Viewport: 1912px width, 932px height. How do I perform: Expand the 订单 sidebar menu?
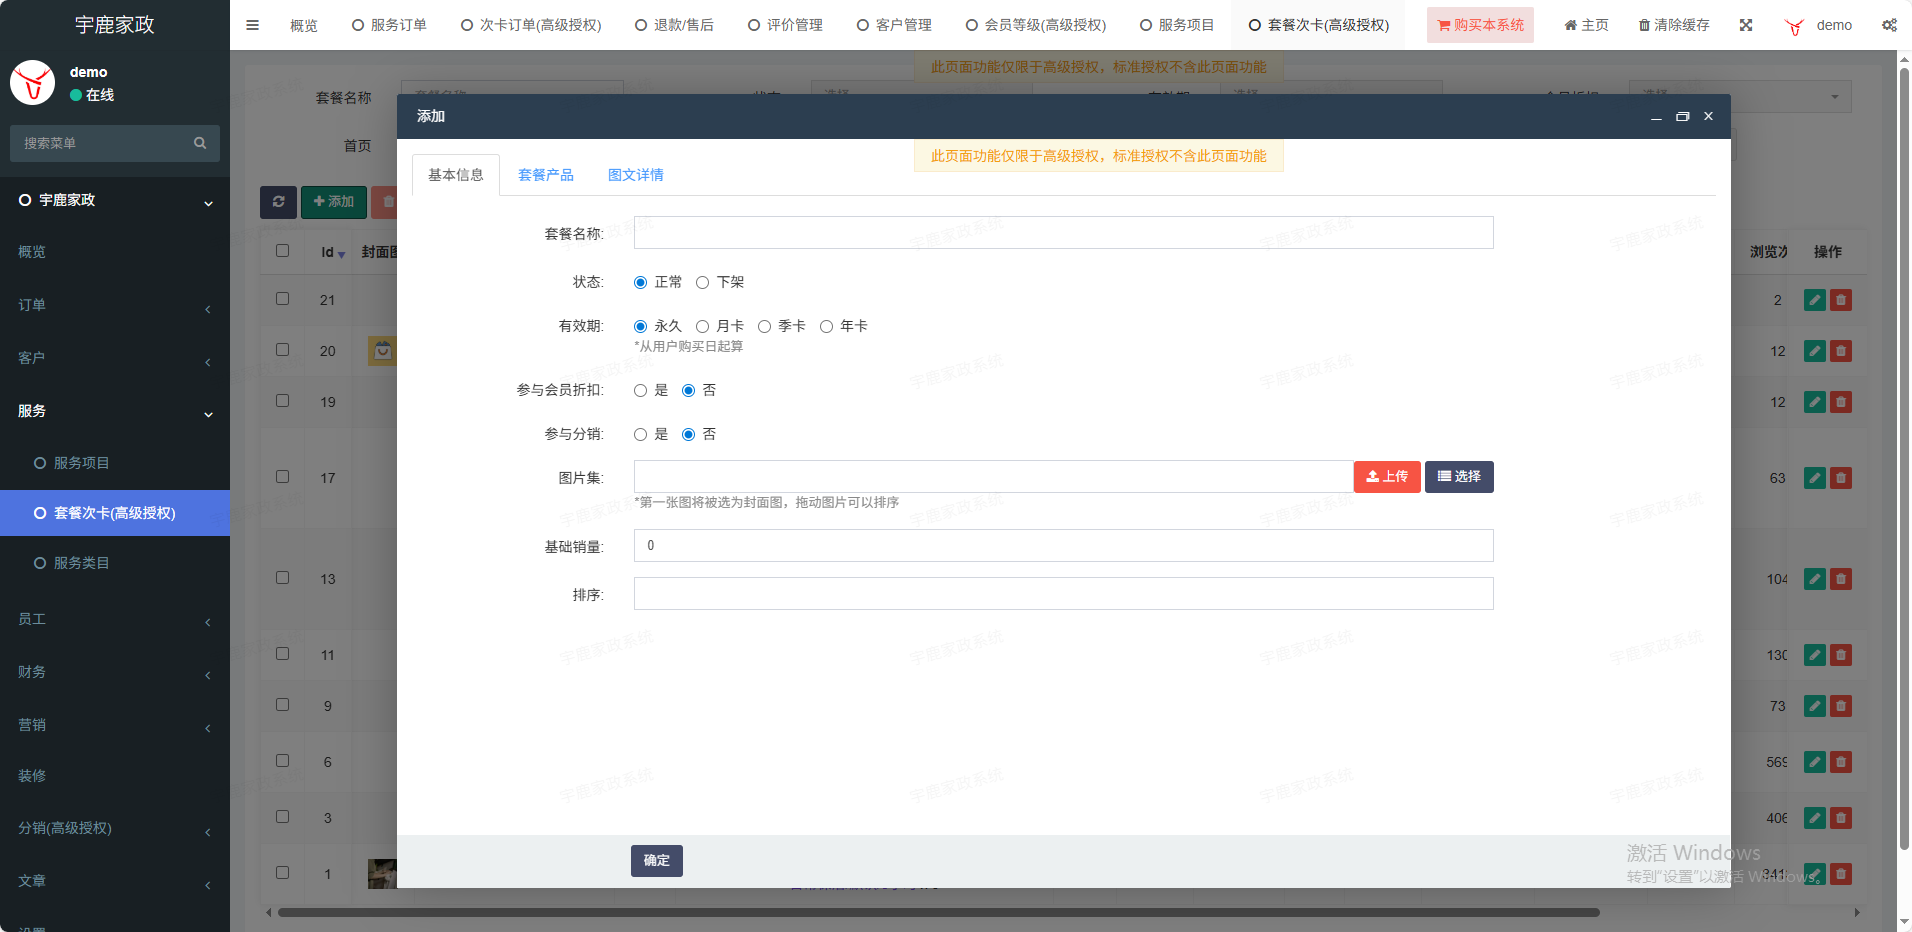(114, 305)
